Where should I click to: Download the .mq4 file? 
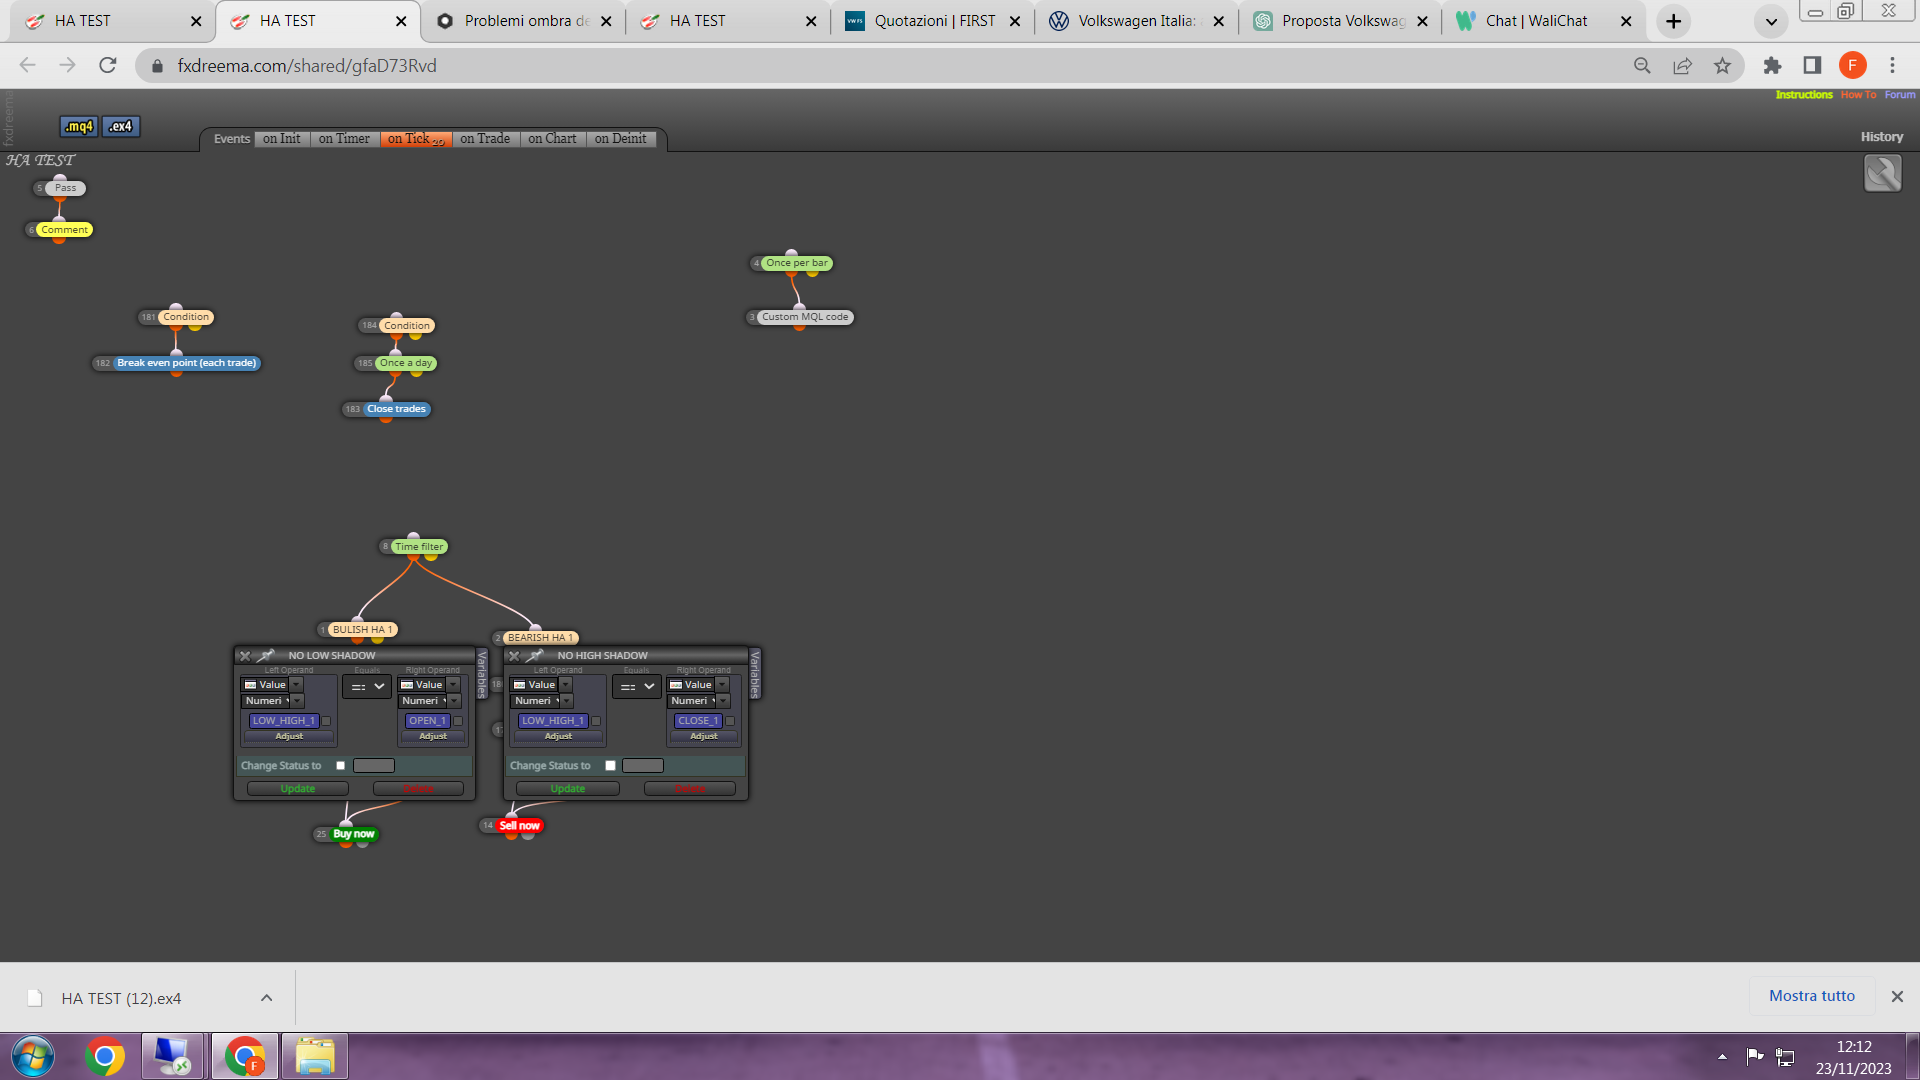point(79,126)
